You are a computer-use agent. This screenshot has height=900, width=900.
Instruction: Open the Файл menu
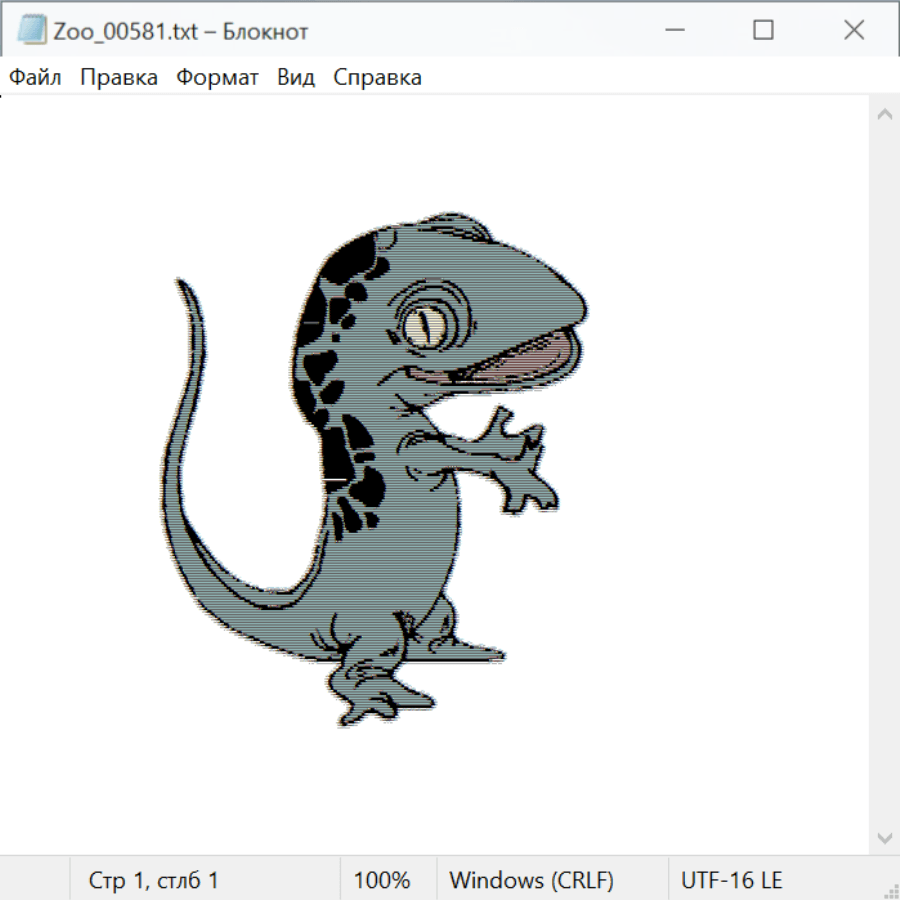[35, 78]
